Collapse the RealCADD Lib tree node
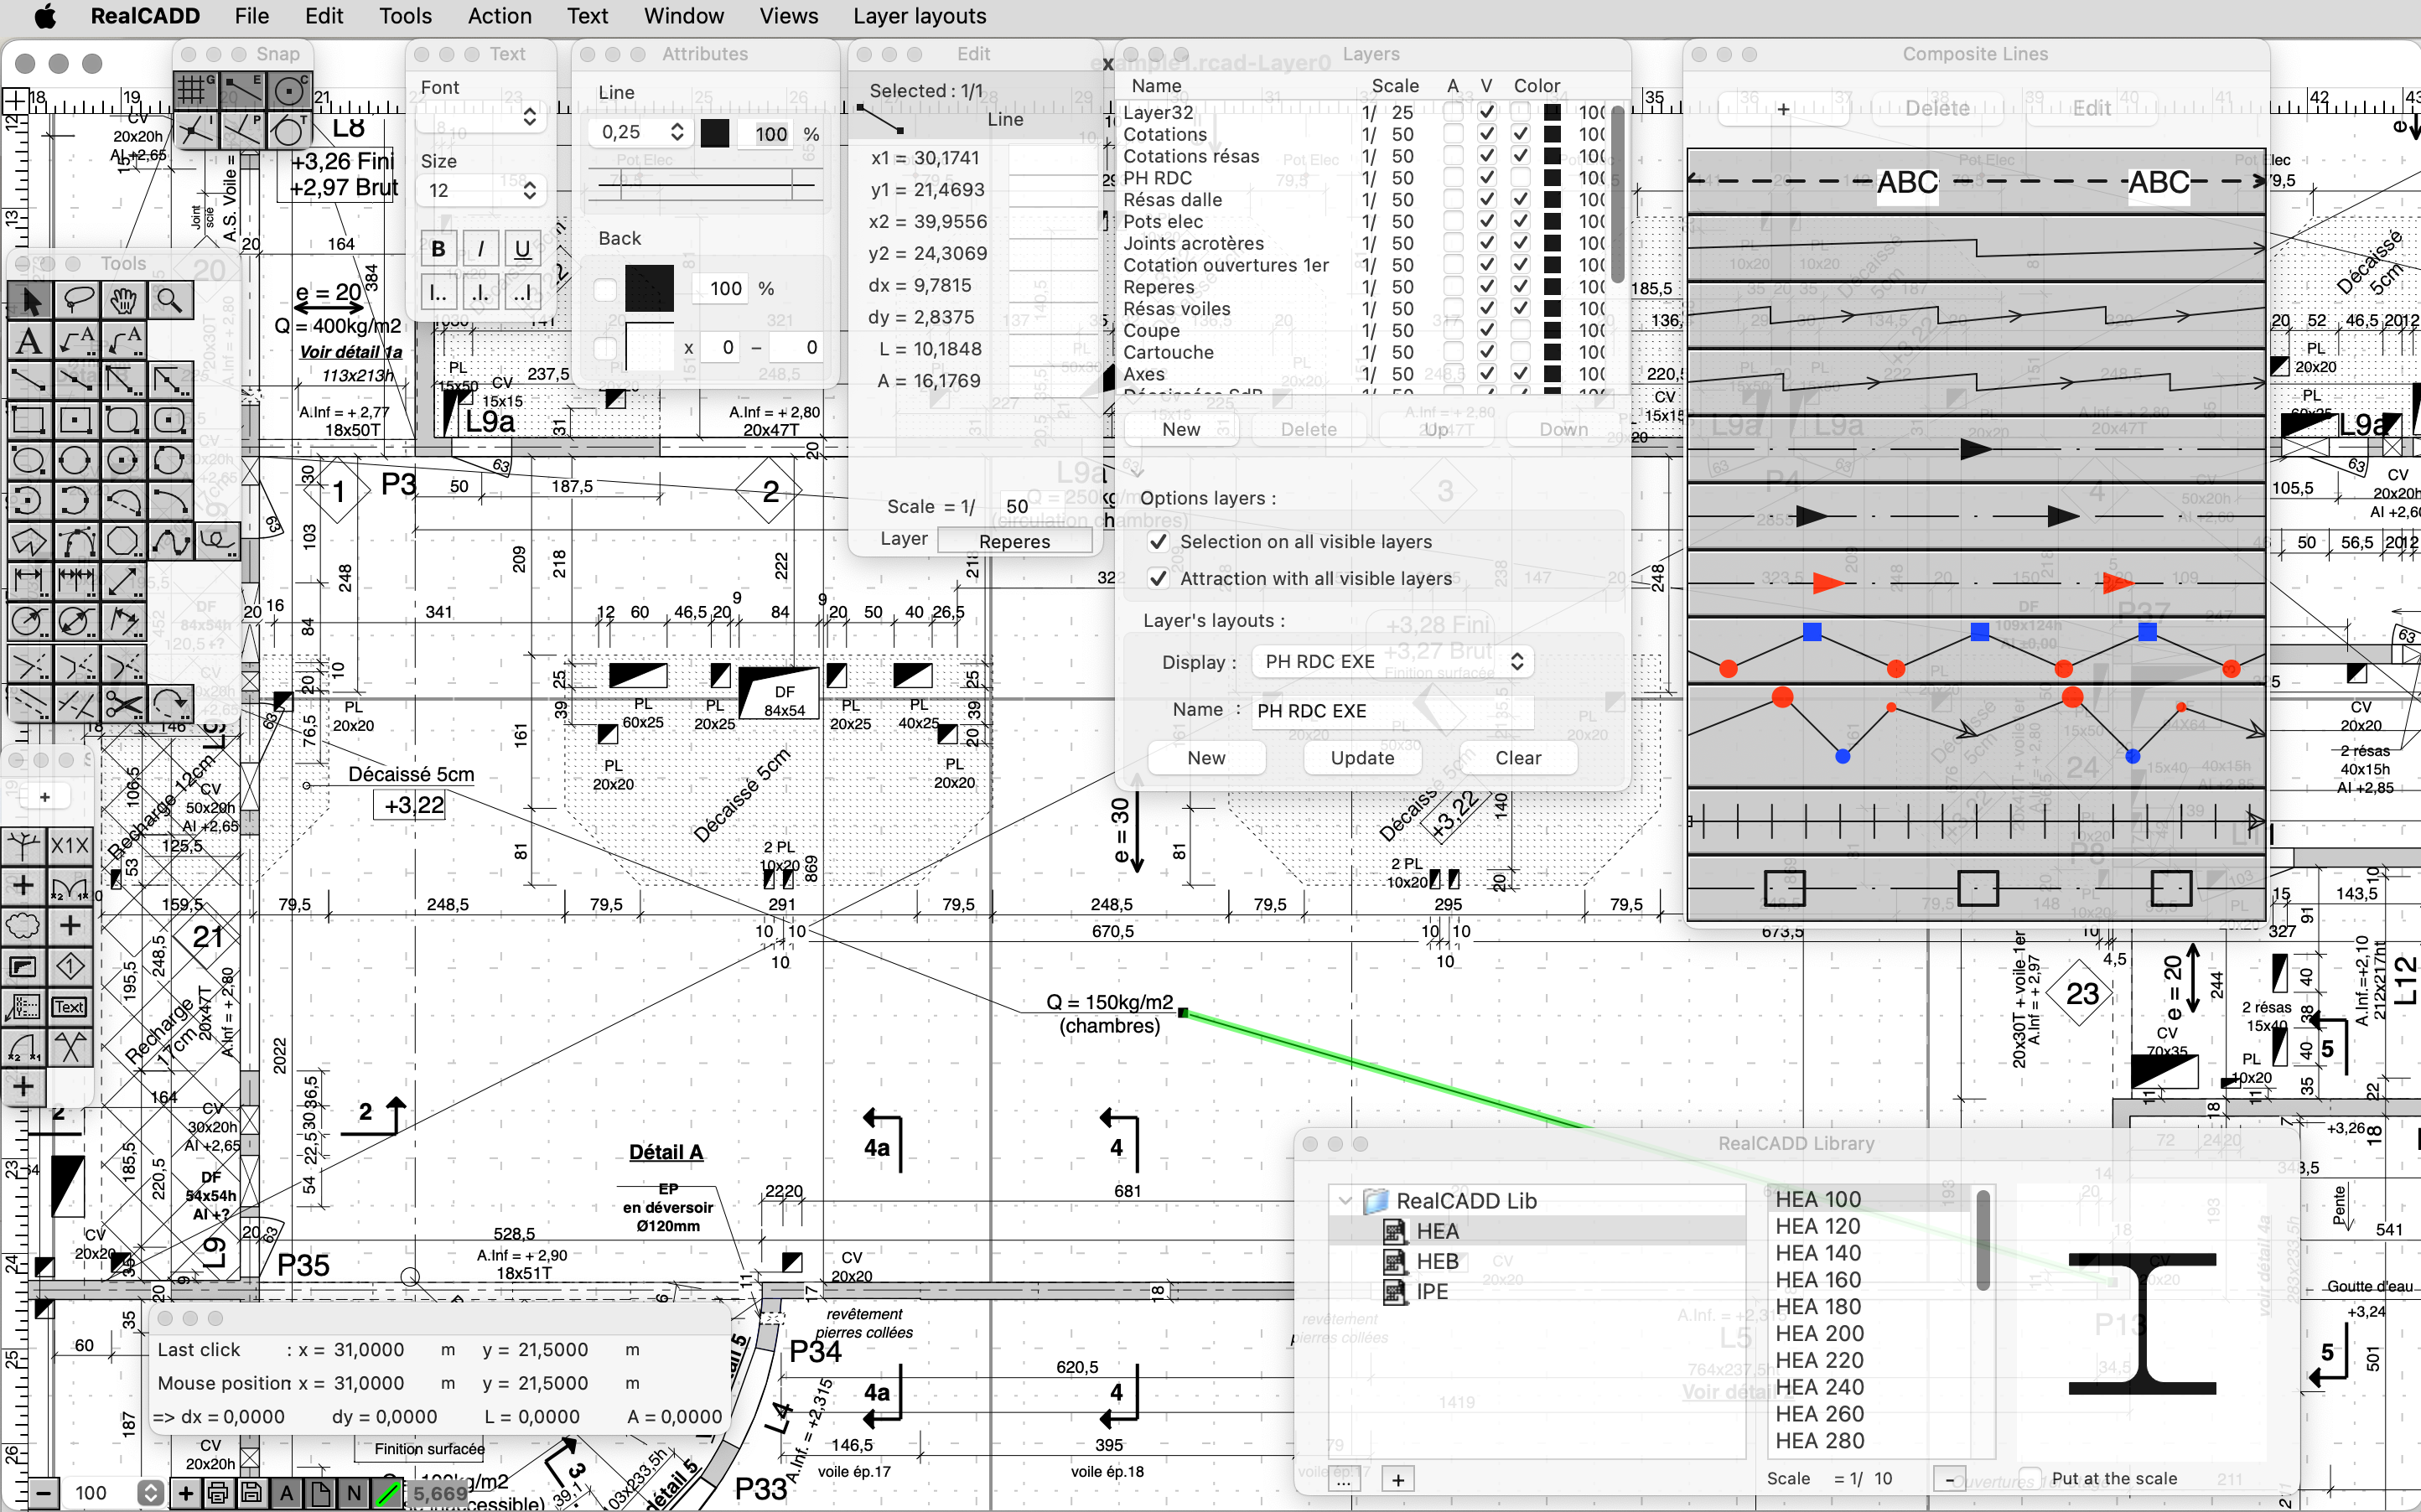The image size is (2421, 1512). click(x=1345, y=1200)
